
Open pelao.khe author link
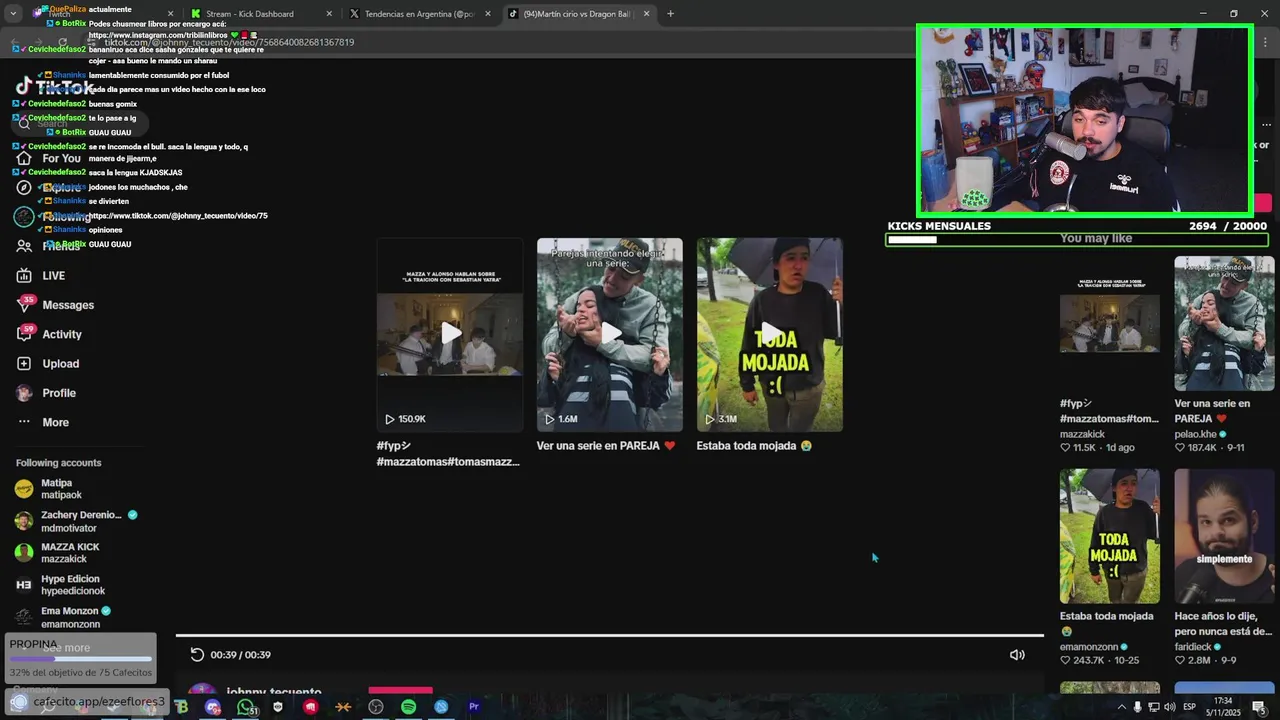click(x=1196, y=434)
